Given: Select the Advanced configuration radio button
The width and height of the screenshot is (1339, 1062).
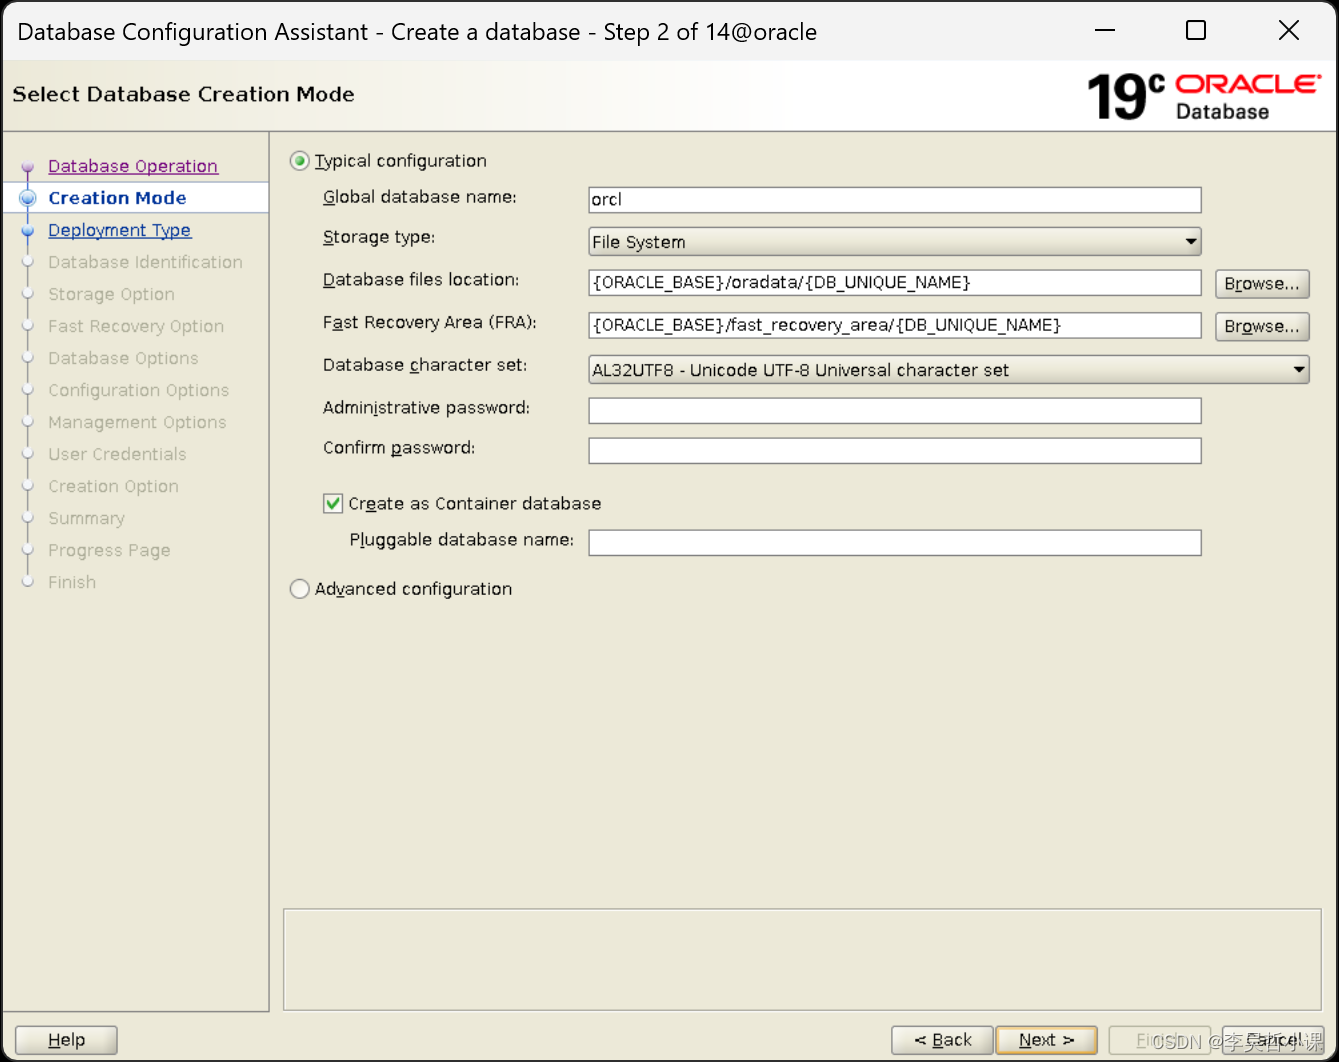Looking at the screenshot, I should [299, 589].
